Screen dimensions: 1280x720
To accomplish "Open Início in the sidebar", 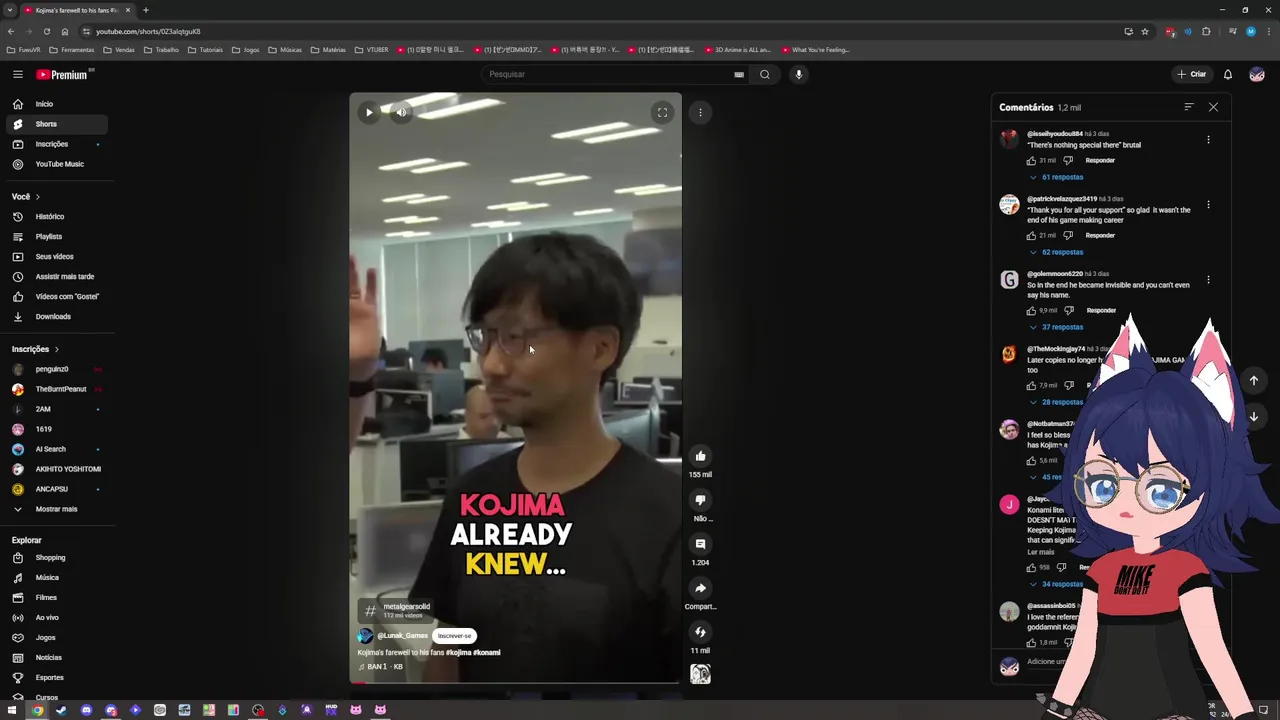I will 56,104.
